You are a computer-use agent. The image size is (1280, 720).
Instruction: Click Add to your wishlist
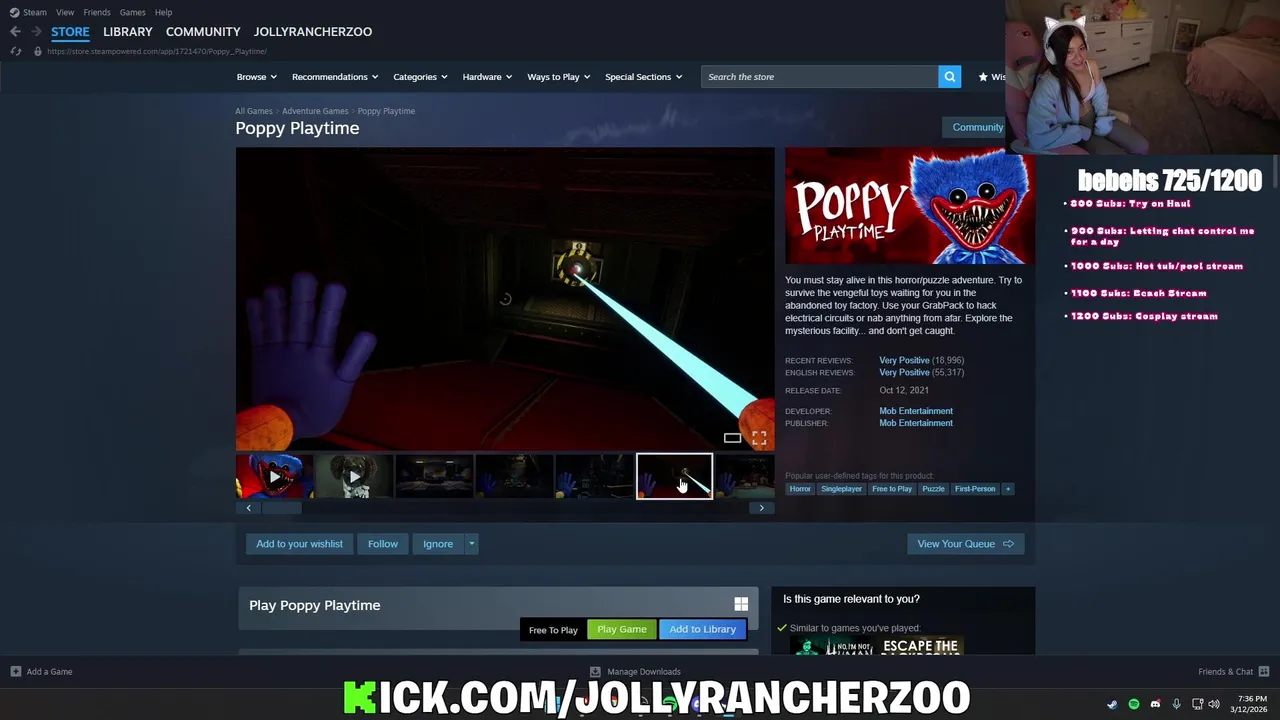click(x=299, y=544)
